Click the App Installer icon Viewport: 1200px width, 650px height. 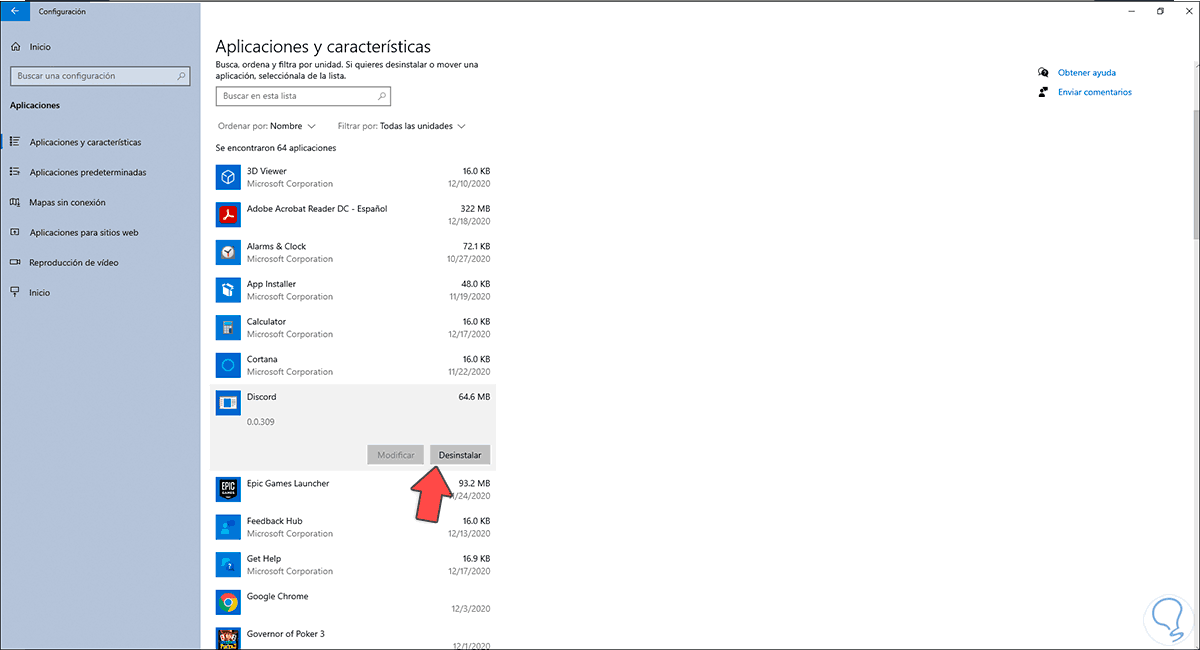tap(228, 290)
